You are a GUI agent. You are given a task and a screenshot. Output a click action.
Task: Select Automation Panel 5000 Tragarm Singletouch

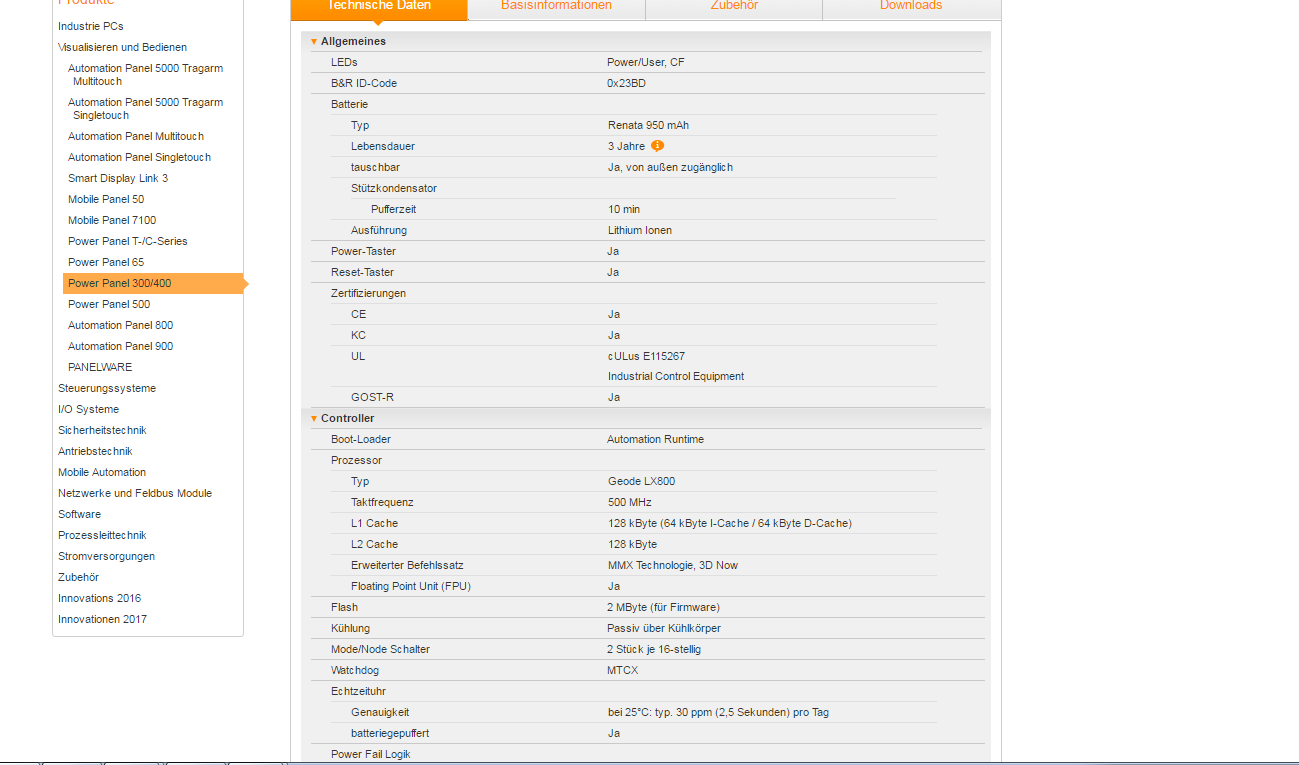point(145,109)
